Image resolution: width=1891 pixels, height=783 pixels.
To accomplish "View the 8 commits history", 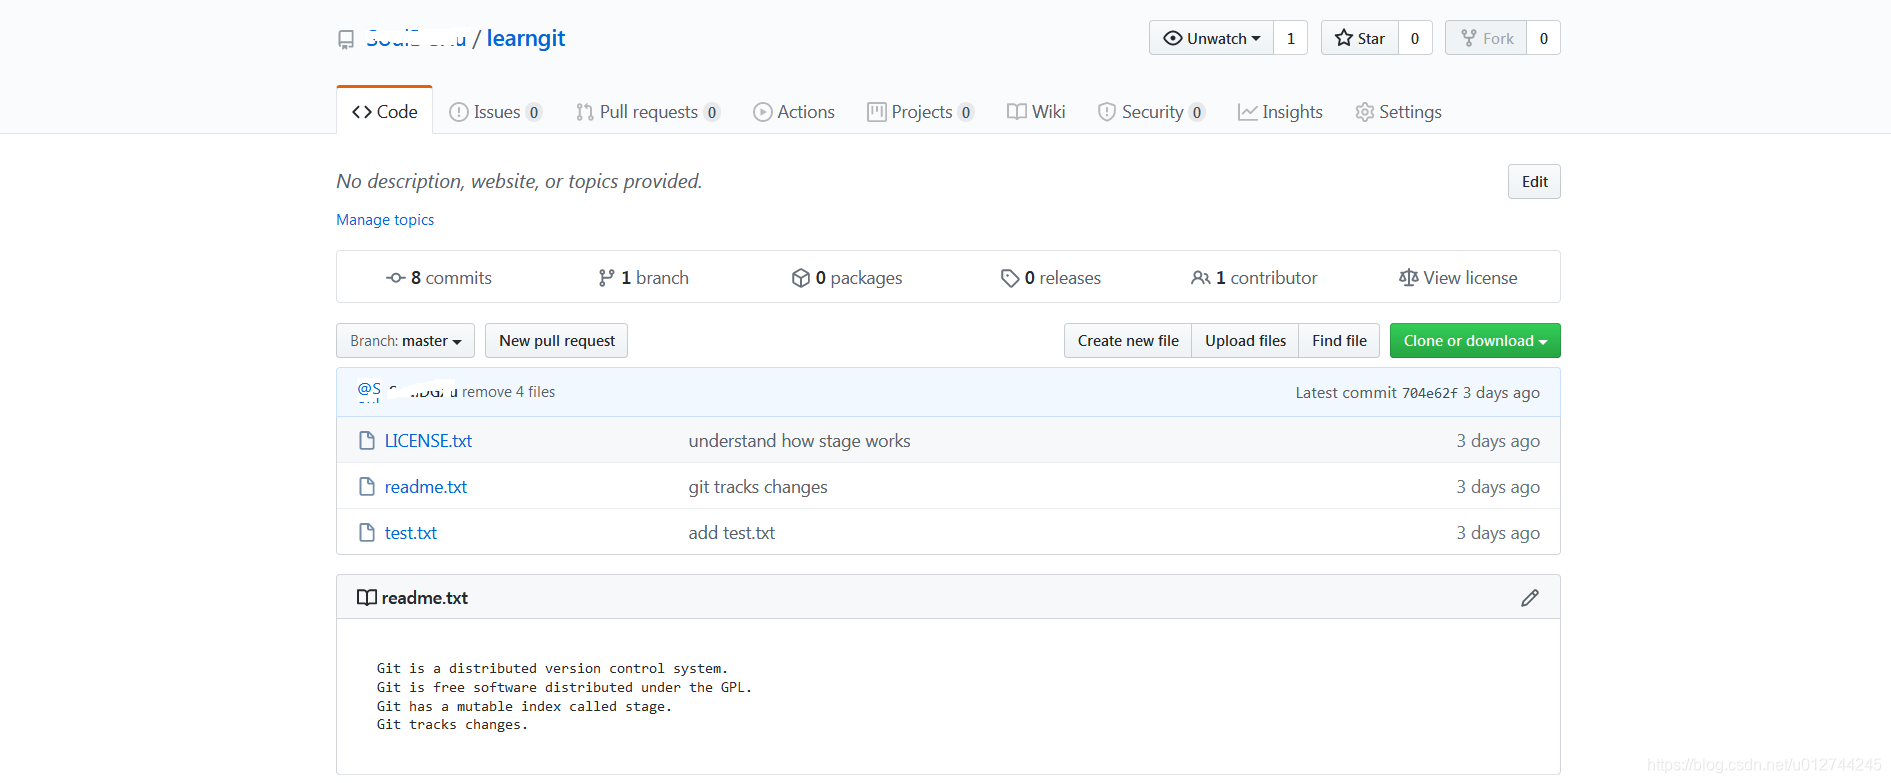I will pos(439,278).
